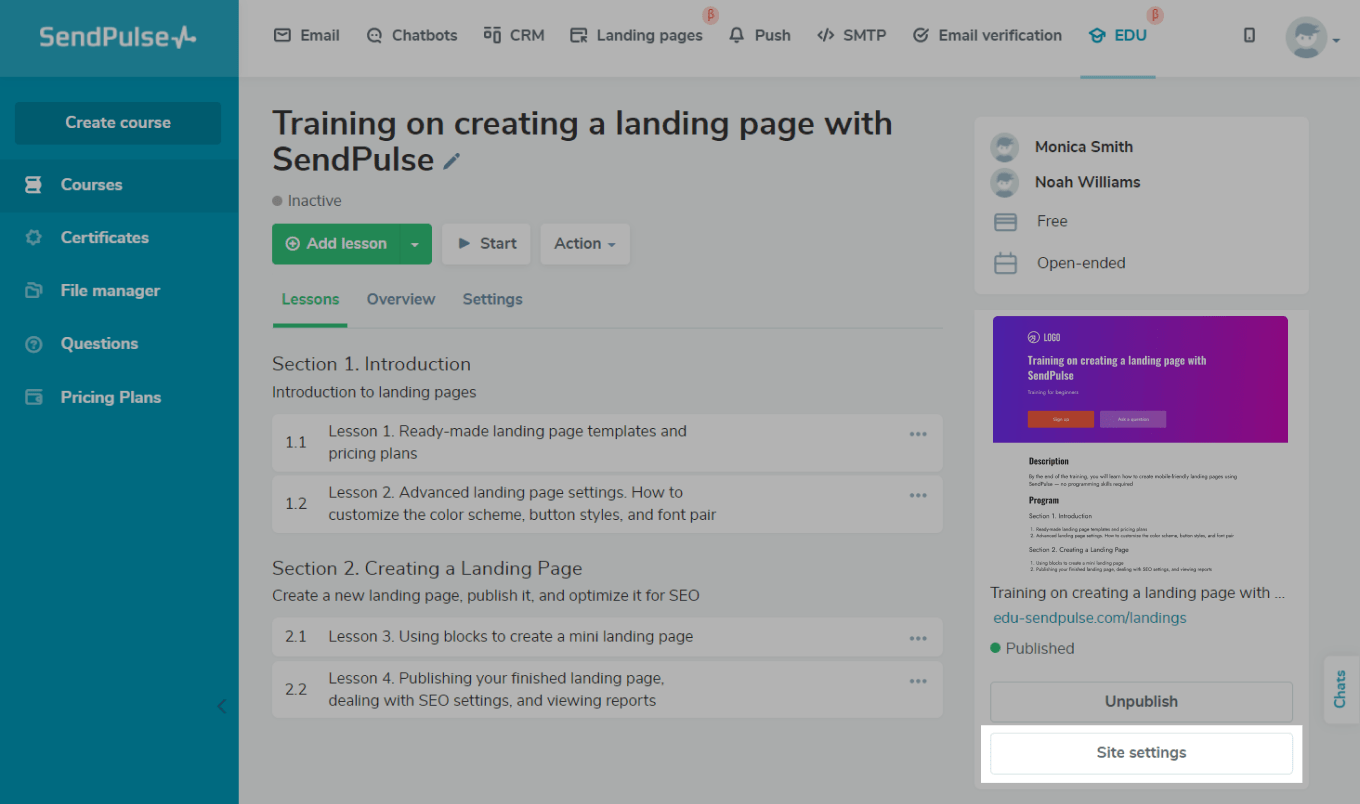This screenshot has height=804, width=1360.
Task: Open the user avatar account menu
Action: point(1311,38)
